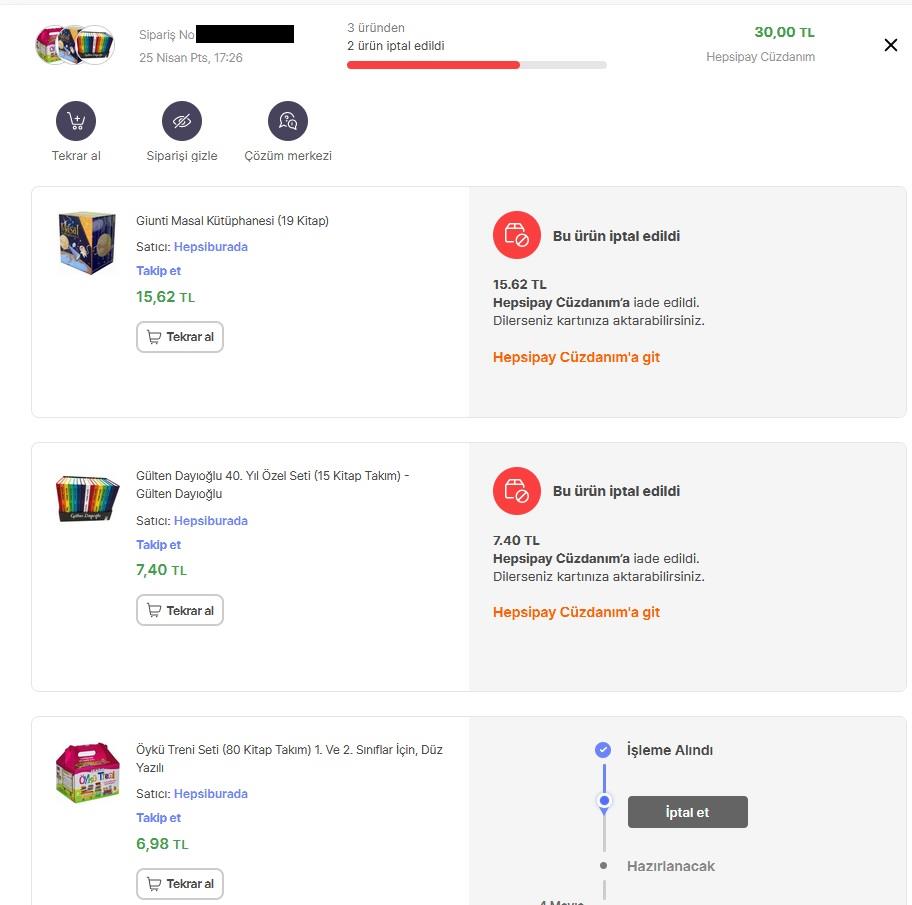Click Takip et under Gülten Dayıoğlu set
Viewport: 912px width, 905px height.
point(158,545)
